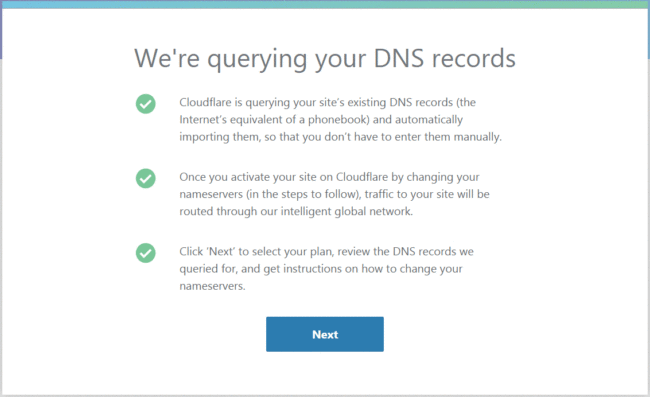This screenshot has height=397, width=650.
Task: Click 'automatically' in the first paragraph
Action: [x=429, y=119]
